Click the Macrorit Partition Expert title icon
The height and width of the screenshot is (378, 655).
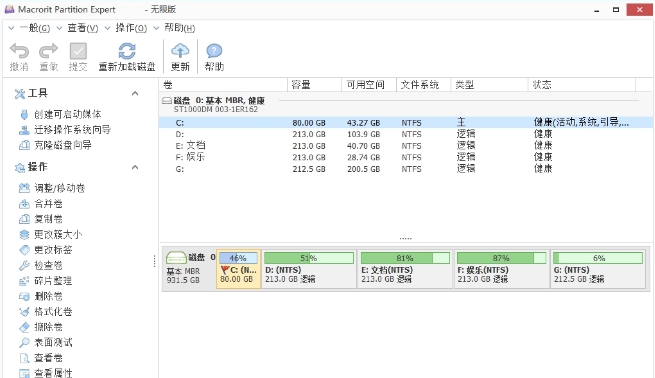point(9,9)
